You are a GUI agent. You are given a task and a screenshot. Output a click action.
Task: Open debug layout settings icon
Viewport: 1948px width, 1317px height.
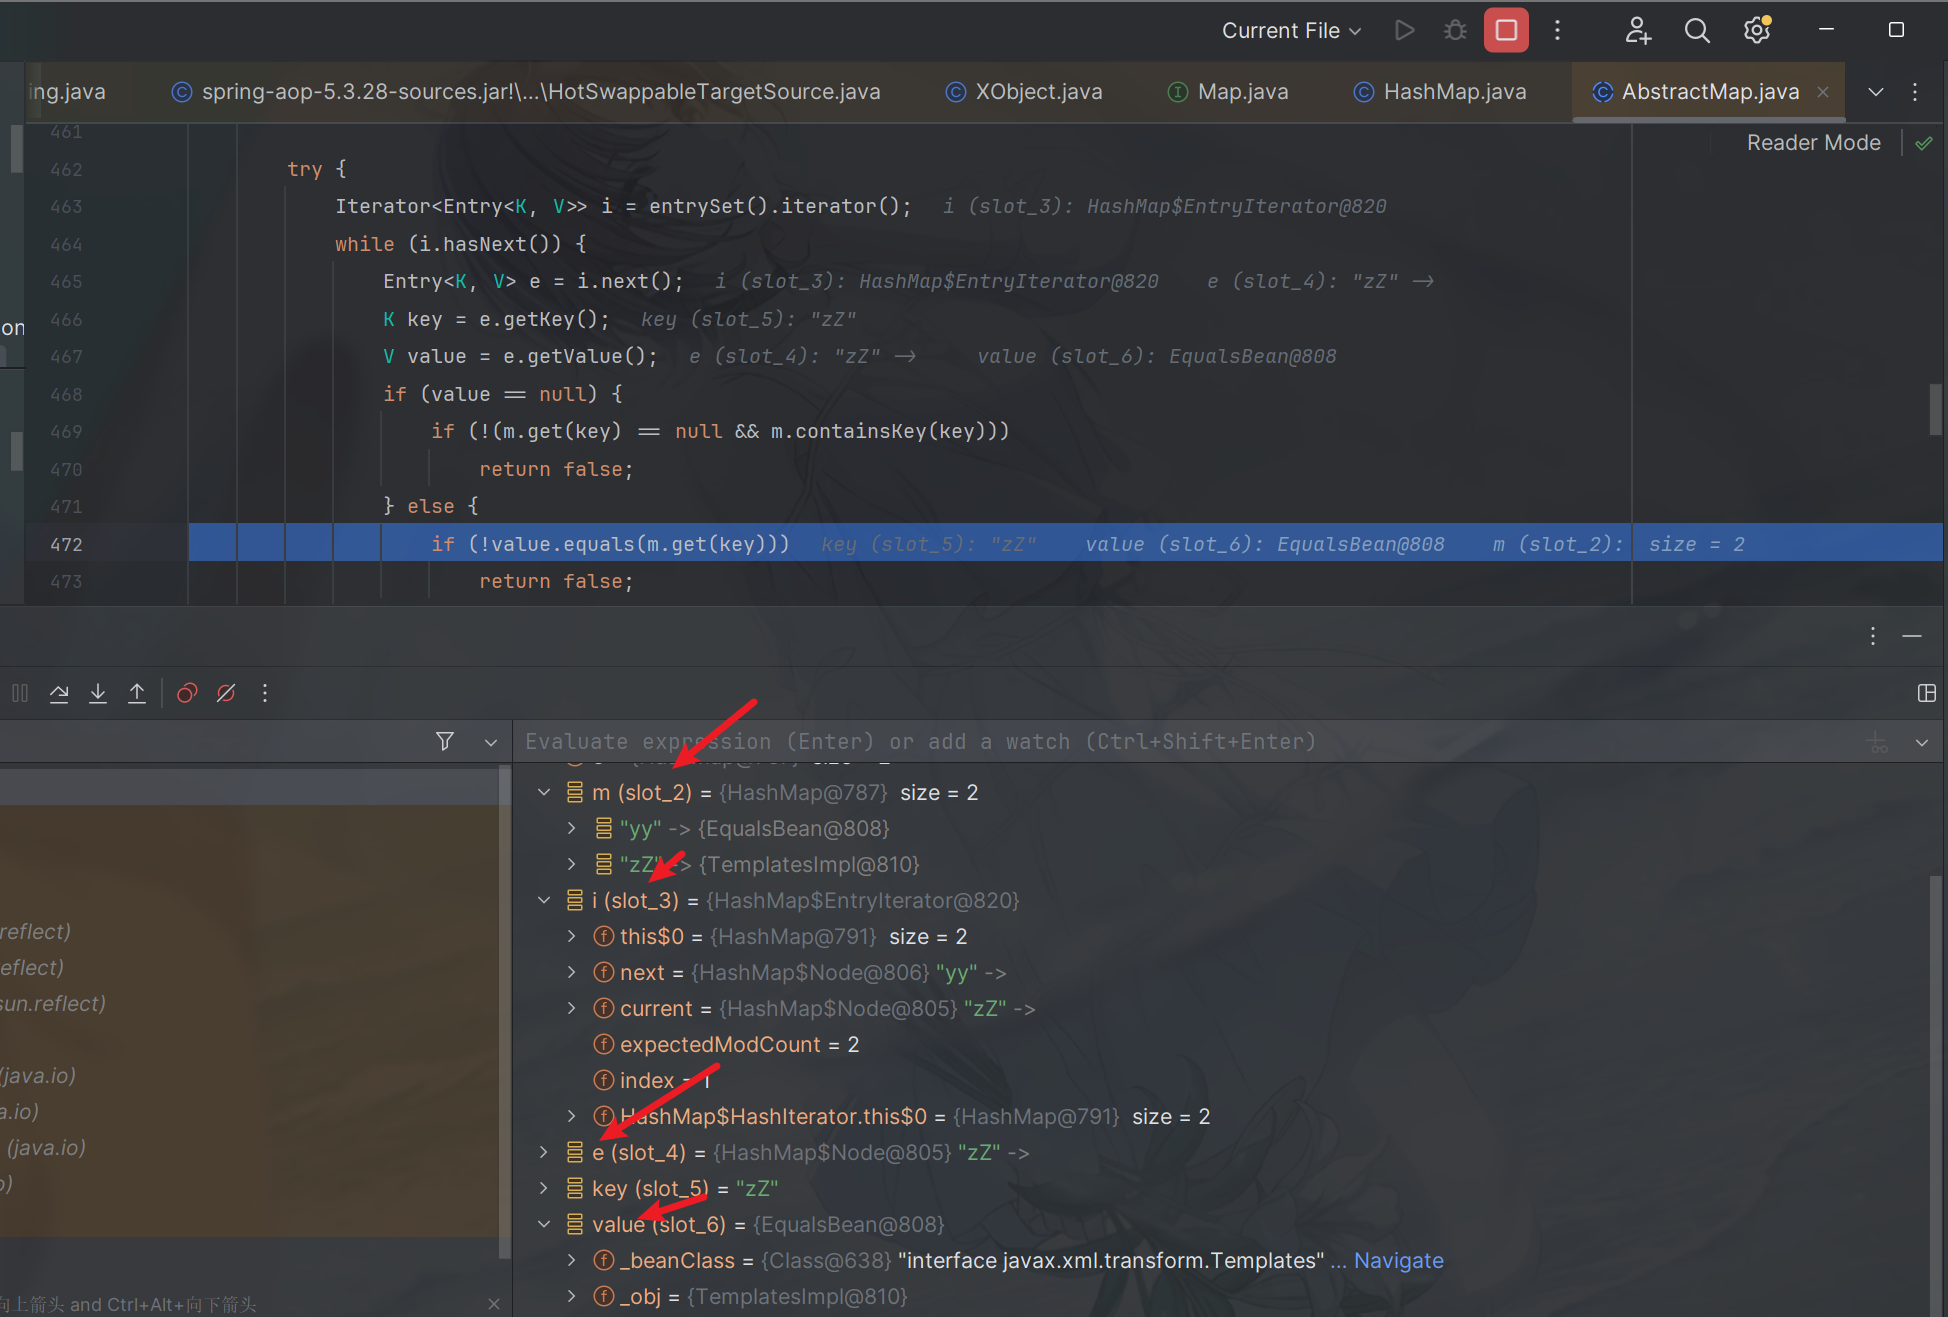(x=1926, y=693)
